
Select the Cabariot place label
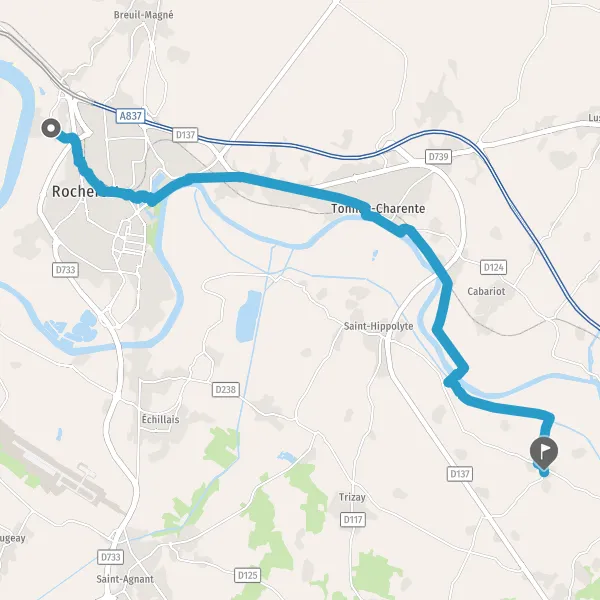(x=486, y=291)
